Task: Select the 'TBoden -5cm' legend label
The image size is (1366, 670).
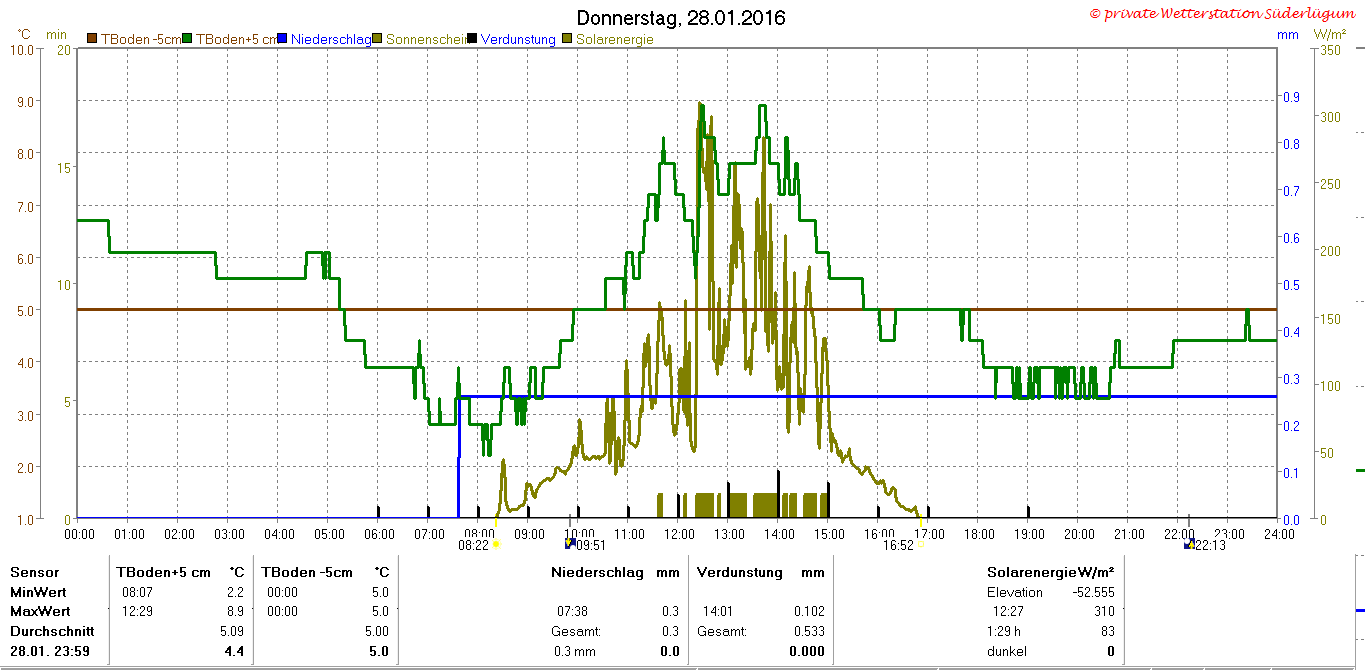Action: tap(140, 39)
